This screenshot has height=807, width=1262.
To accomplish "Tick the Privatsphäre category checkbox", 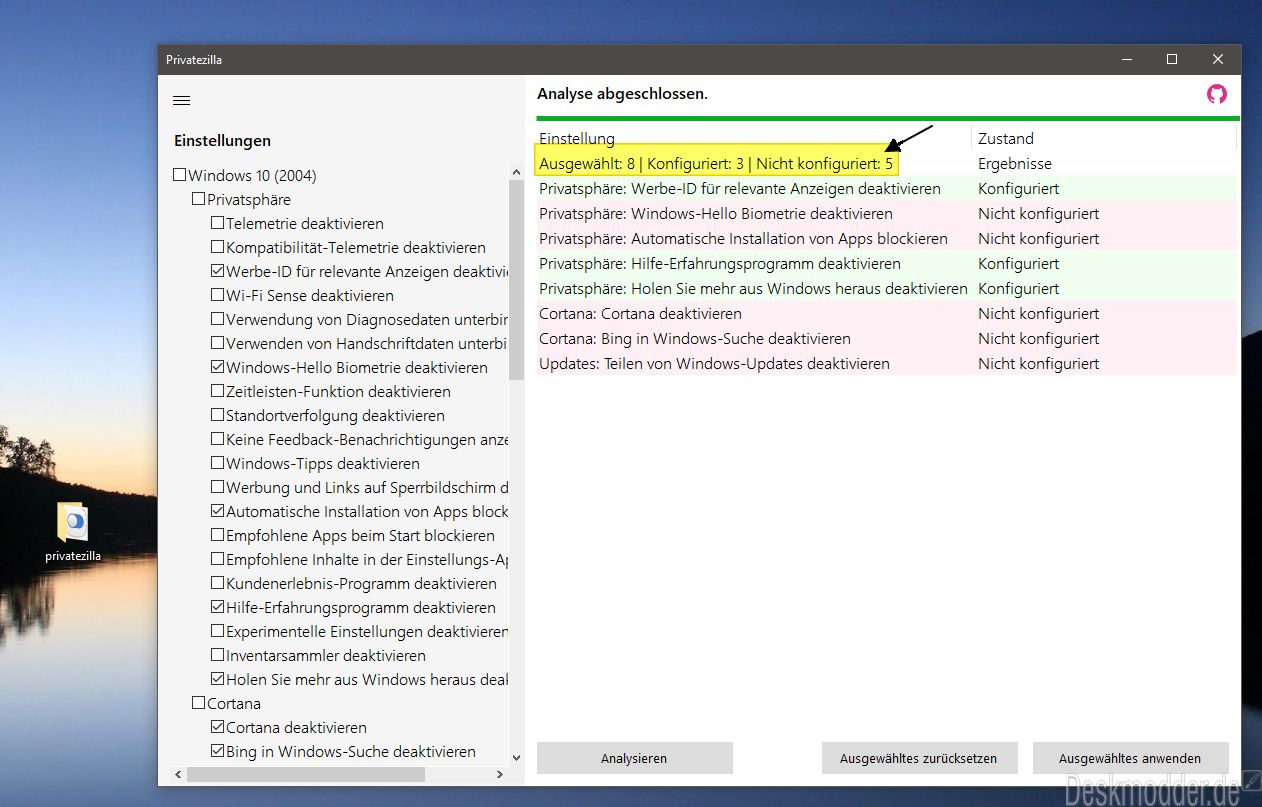I will point(199,199).
